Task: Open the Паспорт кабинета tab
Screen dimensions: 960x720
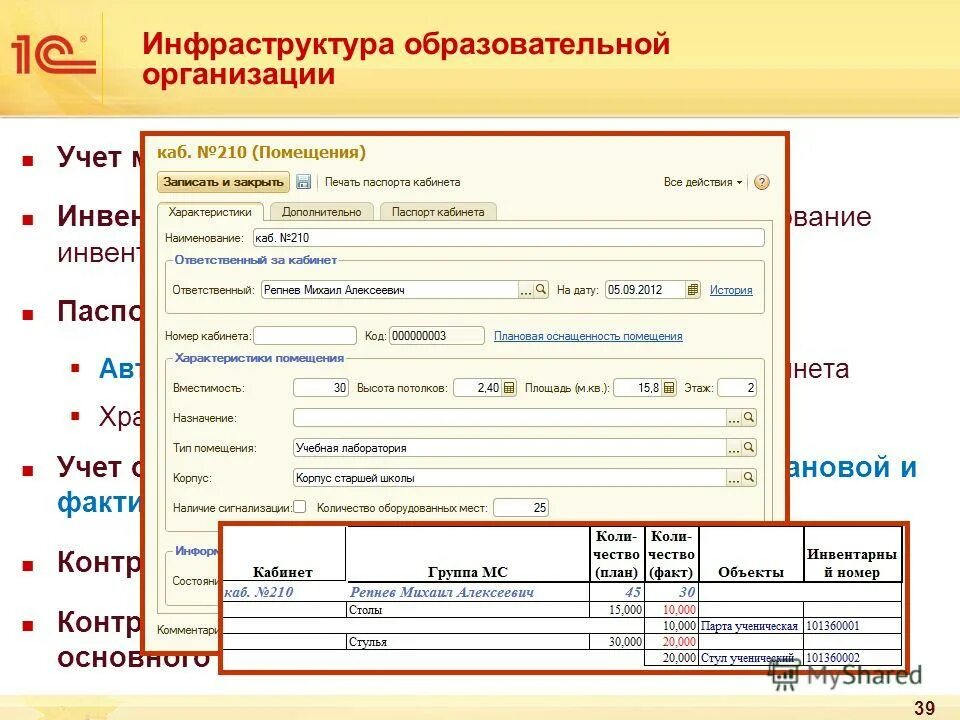Action: point(437,210)
